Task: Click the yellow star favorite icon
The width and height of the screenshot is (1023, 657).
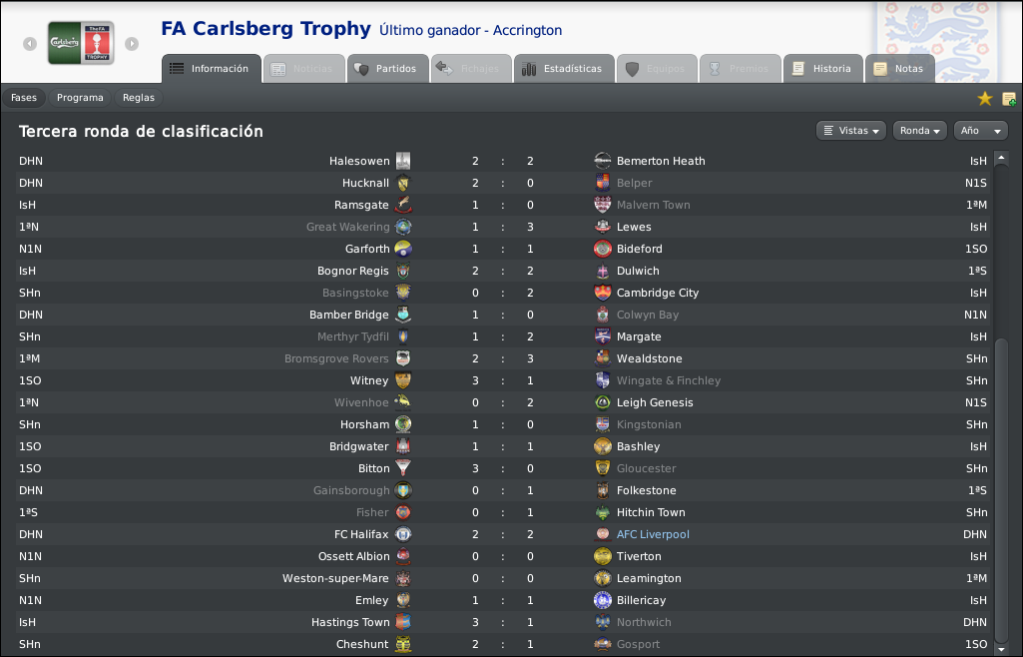Action: (x=985, y=99)
